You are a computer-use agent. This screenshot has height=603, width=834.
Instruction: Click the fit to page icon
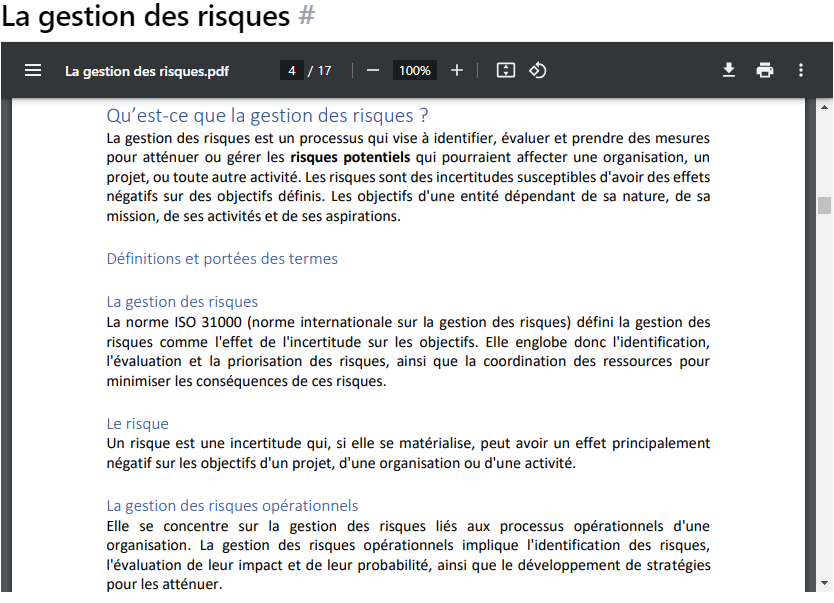coord(506,70)
